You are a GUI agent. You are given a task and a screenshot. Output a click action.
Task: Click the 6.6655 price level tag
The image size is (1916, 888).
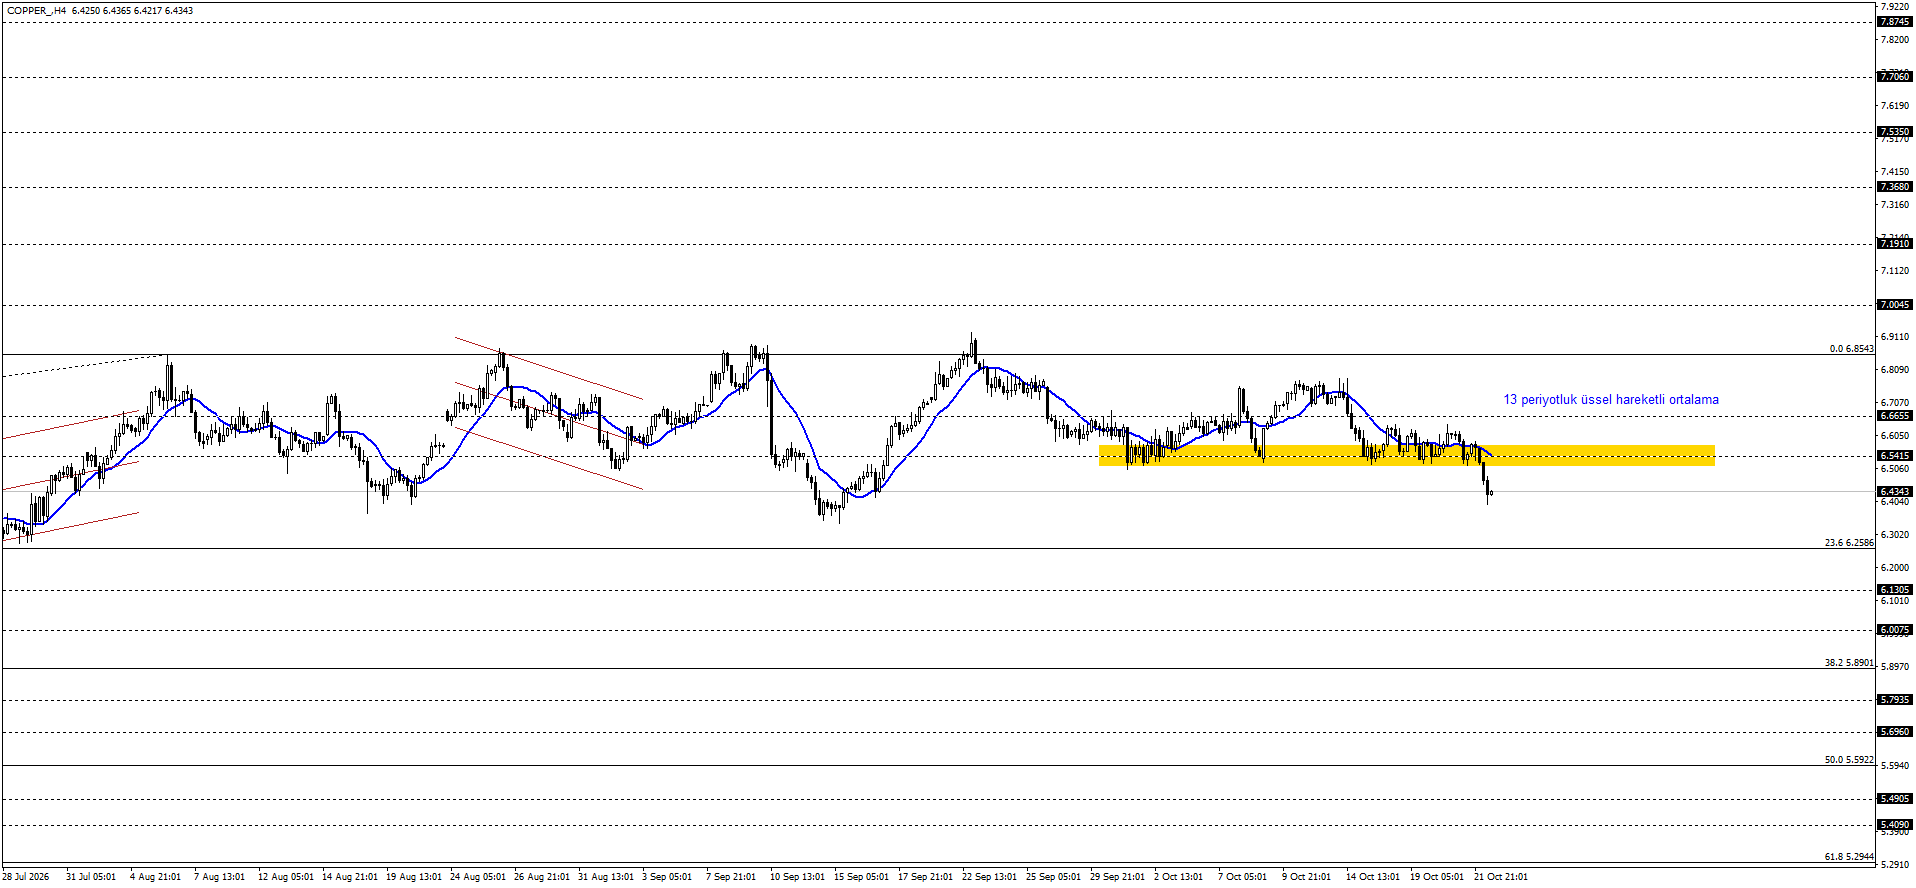tap(1895, 416)
